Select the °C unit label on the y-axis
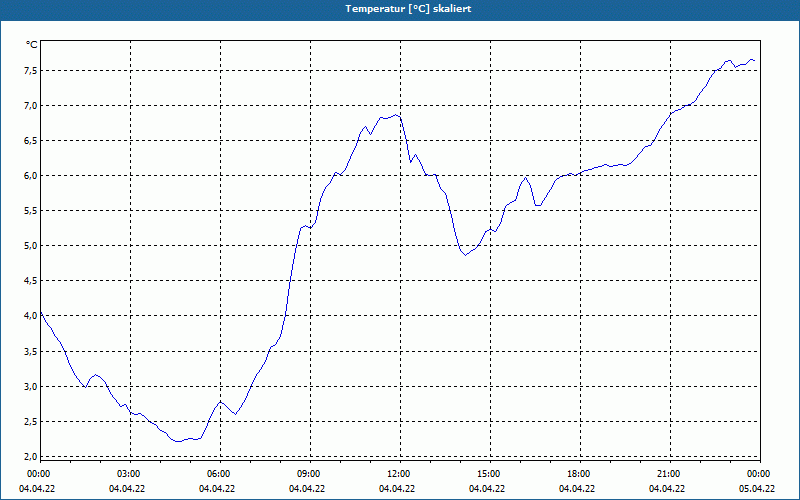 32,45
